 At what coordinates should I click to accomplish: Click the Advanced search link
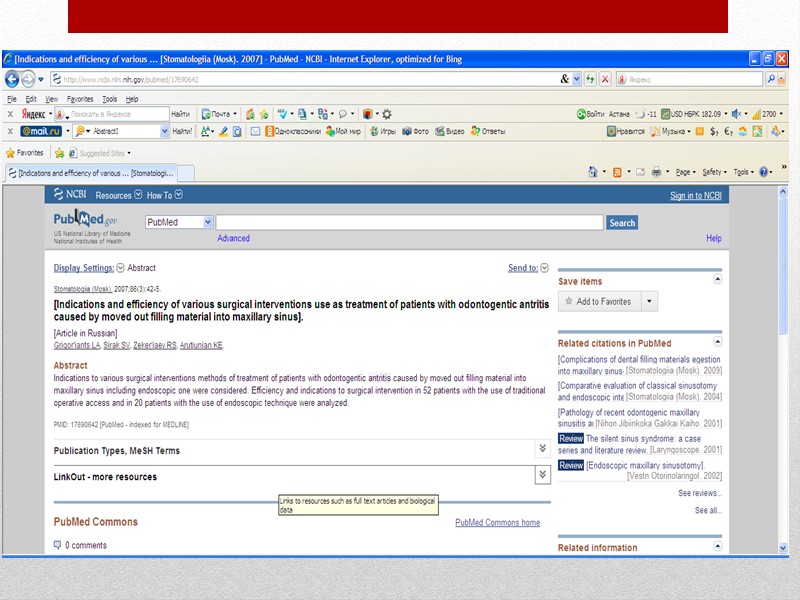(x=233, y=238)
